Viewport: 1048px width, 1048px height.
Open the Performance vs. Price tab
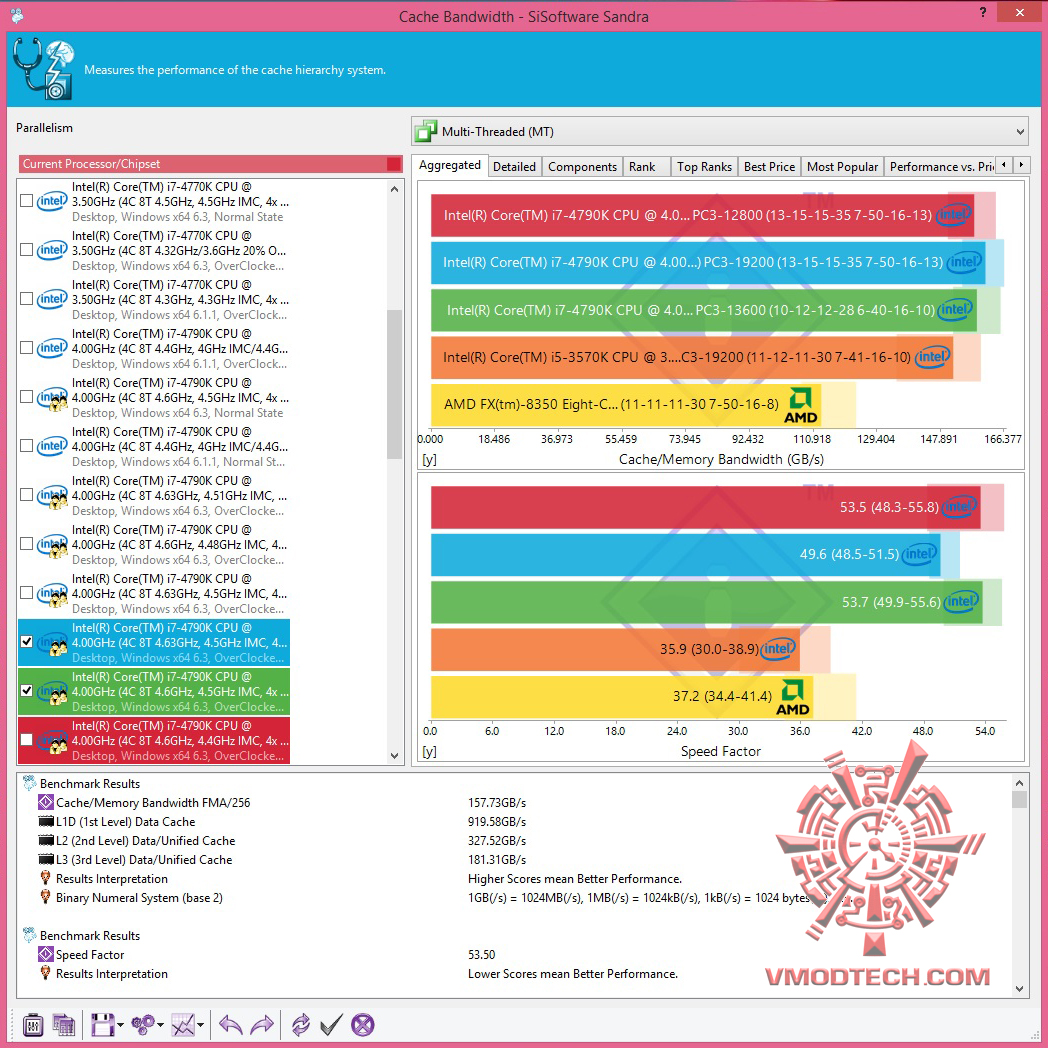pos(941,166)
